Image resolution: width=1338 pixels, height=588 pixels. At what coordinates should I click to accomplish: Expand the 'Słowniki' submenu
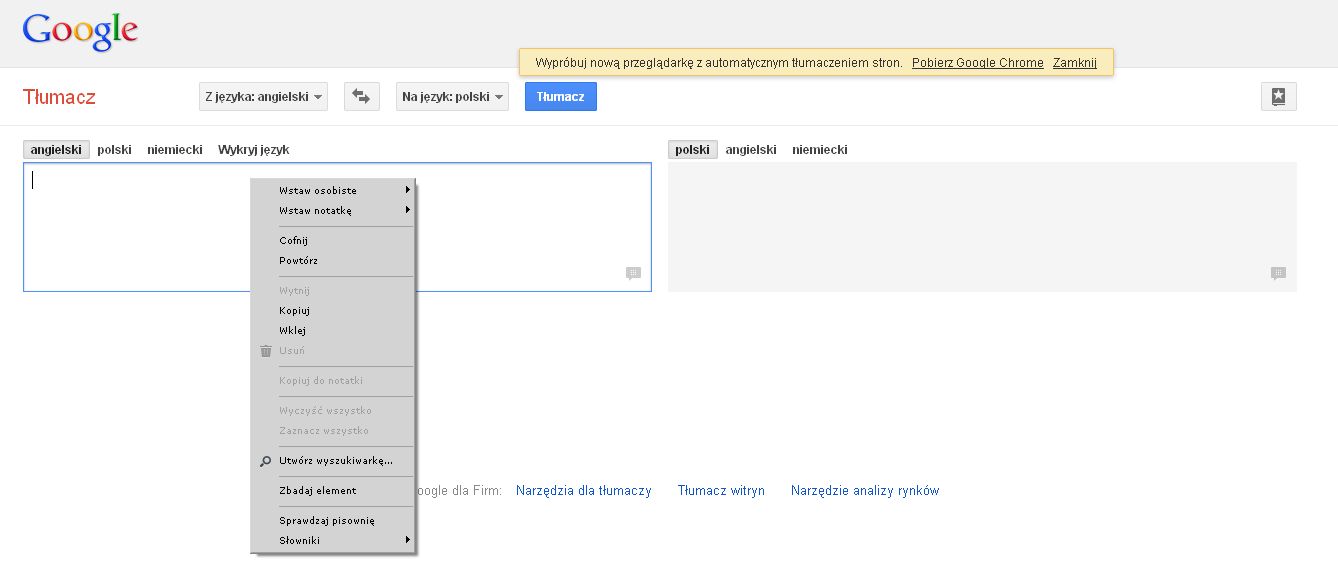pos(333,541)
